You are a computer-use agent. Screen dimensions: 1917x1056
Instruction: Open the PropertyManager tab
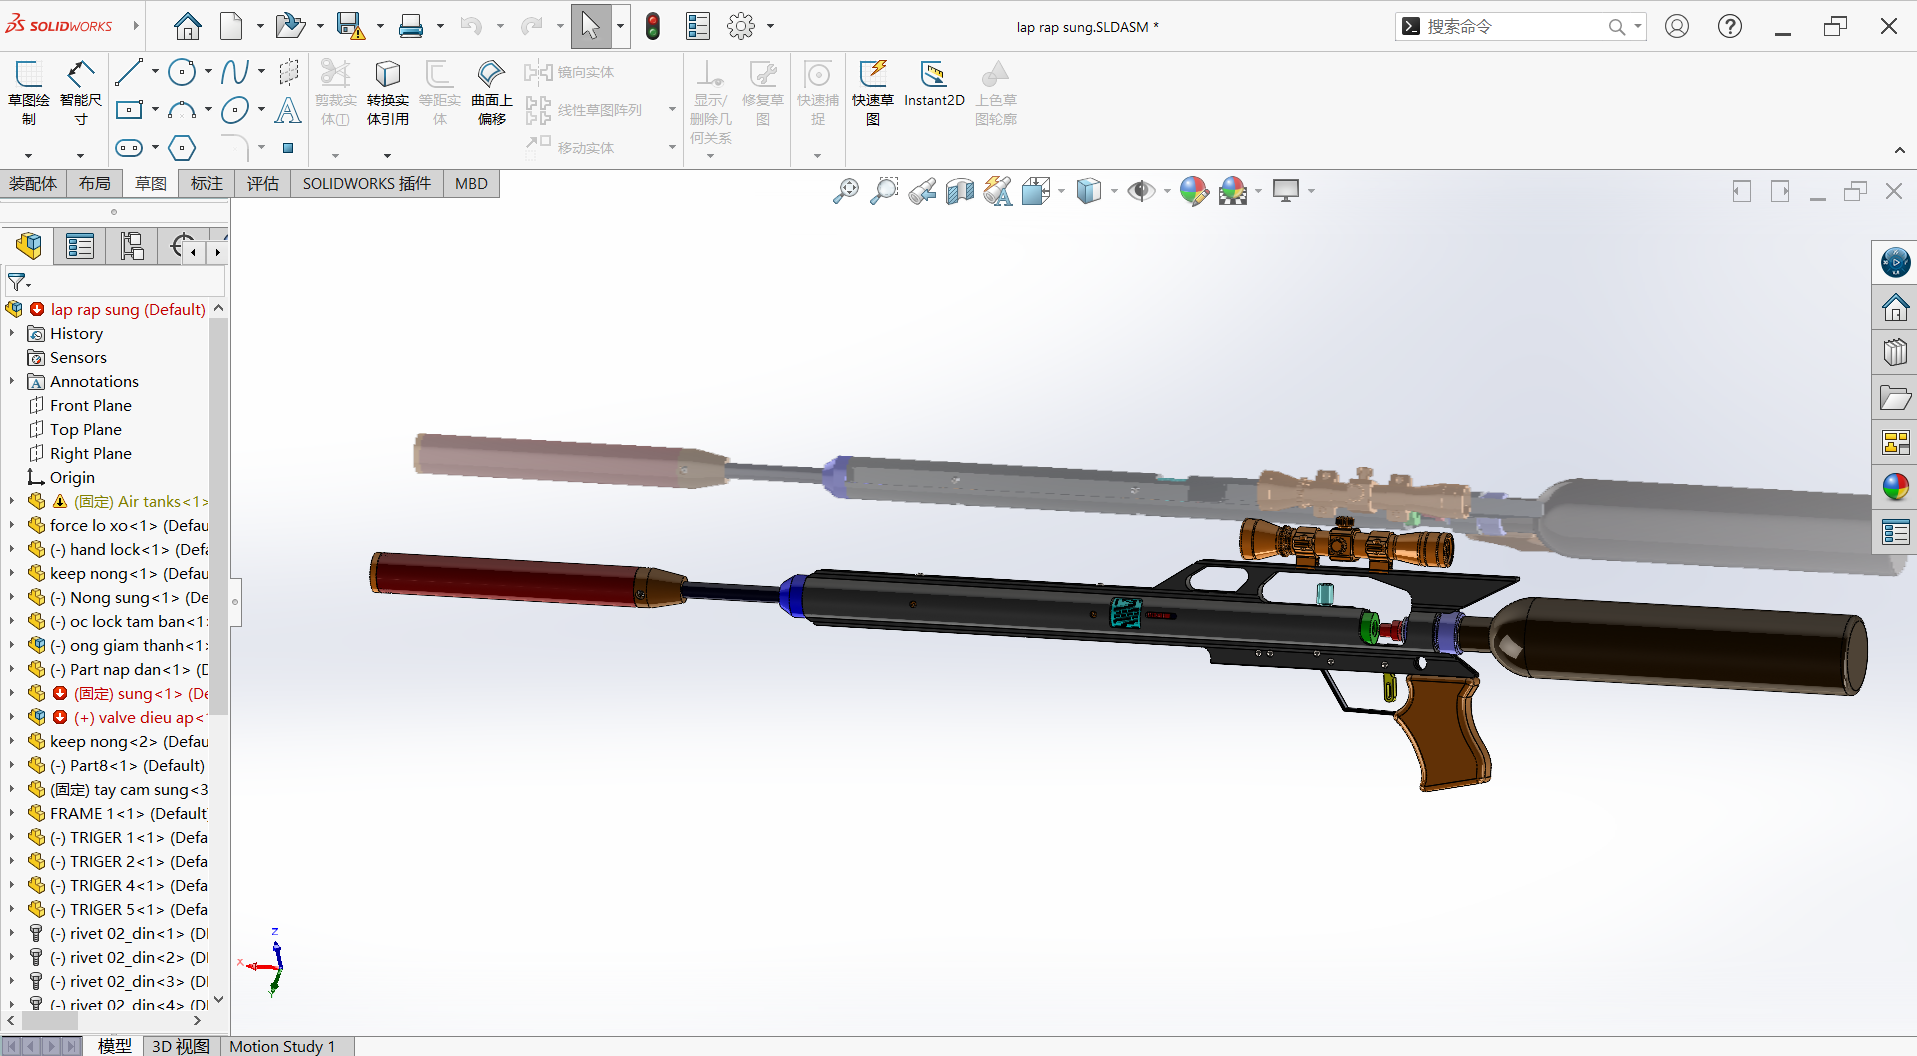pyautogui.click(x=80, y=246)
